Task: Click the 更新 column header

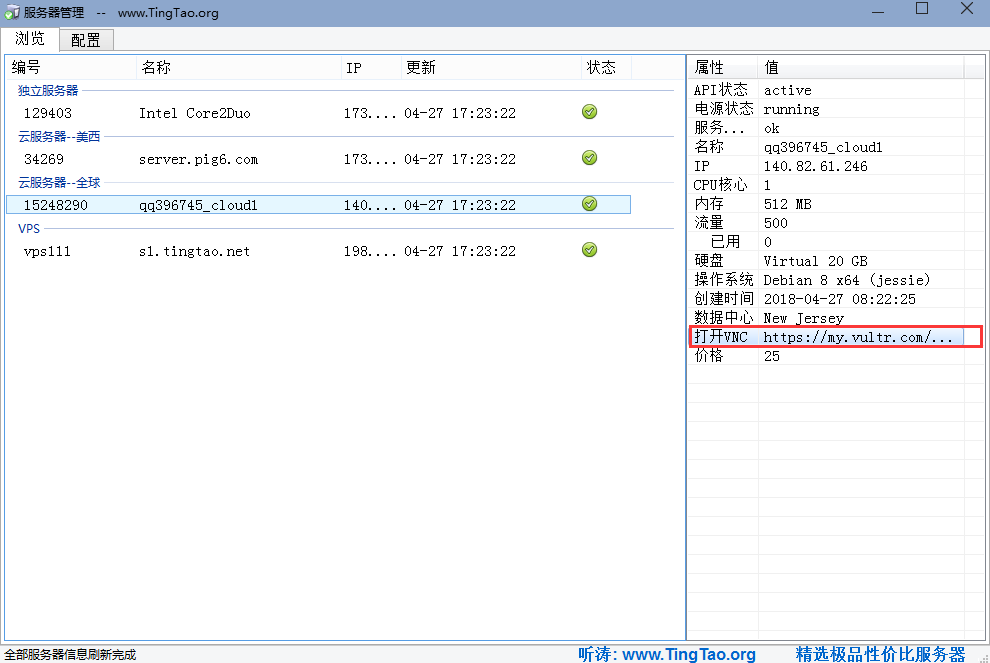Action: tap(491, 68)
